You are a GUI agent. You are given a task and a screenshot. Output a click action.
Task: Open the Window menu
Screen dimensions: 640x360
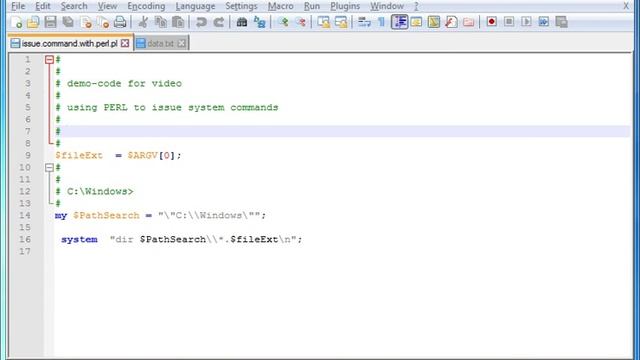[387, 6]
